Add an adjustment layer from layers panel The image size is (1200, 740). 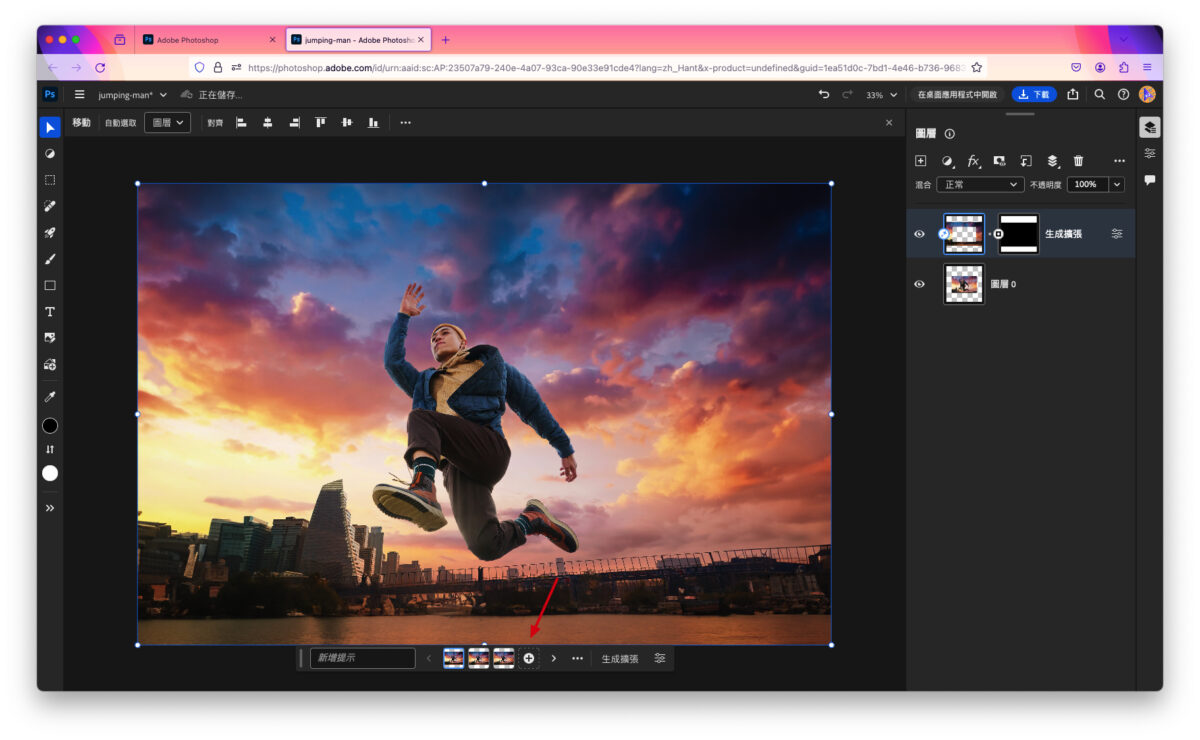pos(947,161)
